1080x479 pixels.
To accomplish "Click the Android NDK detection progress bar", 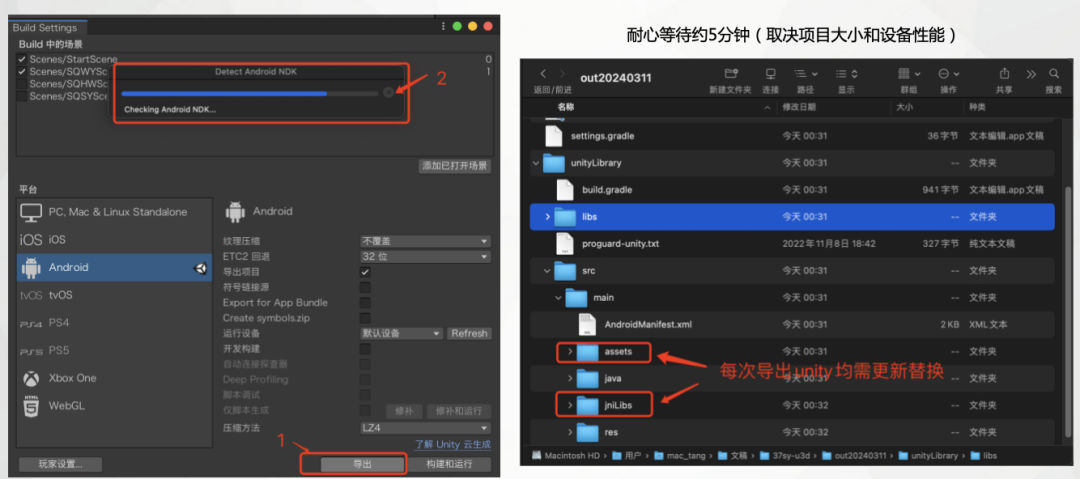I will [249, 93].
